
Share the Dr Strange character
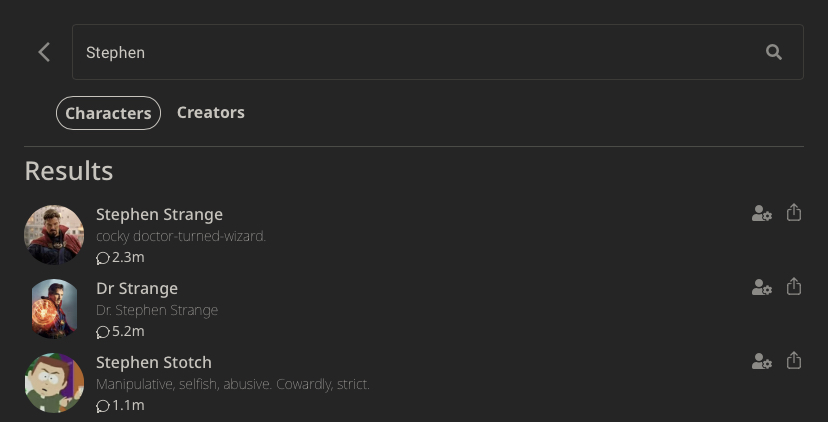(794, 286)
